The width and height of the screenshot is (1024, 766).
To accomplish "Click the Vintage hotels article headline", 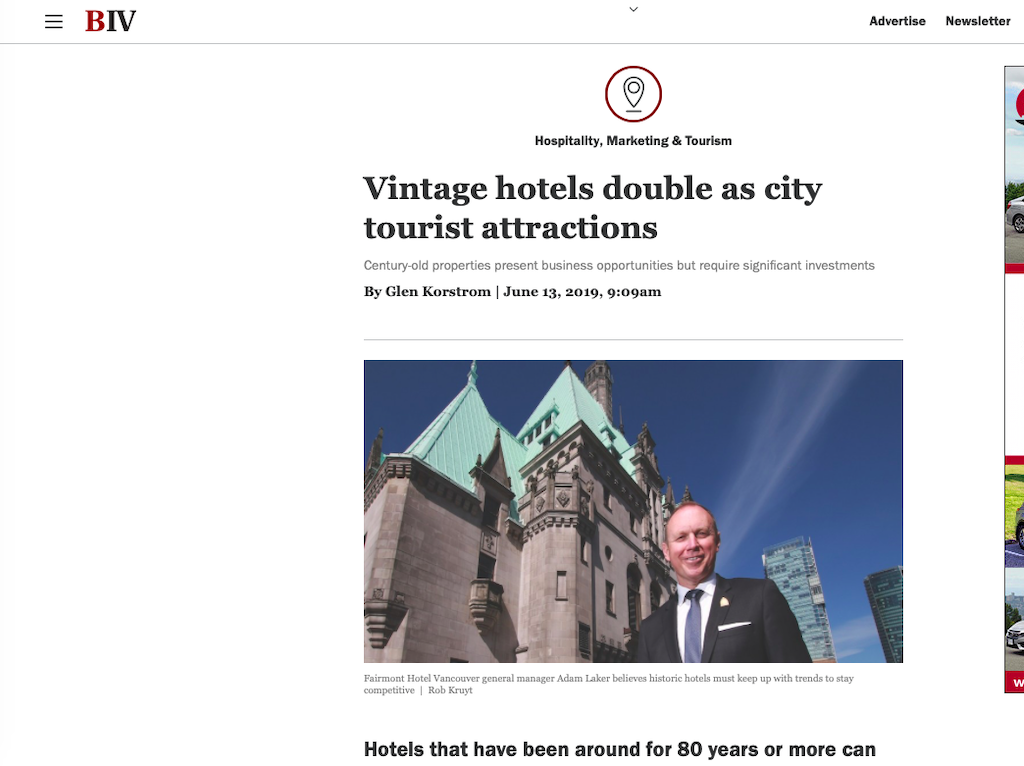I will point(592,208).
